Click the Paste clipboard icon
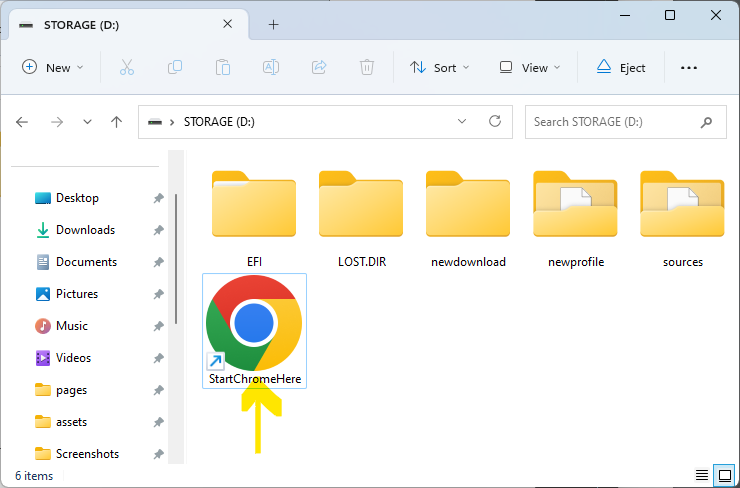The height and width of the screenshot is (488, 740). pos(223,67)
